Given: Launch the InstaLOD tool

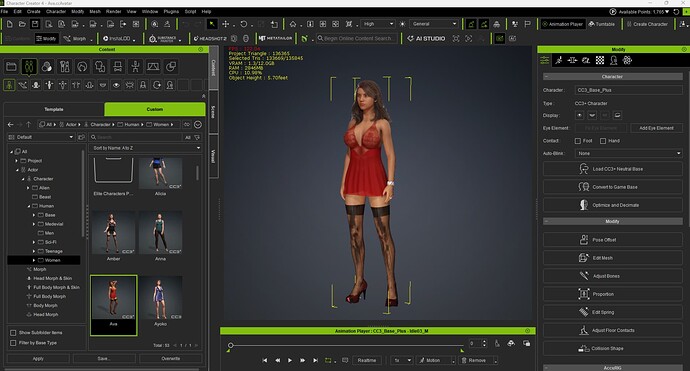Looking at the screenshot, I should (x=117, y=39).
